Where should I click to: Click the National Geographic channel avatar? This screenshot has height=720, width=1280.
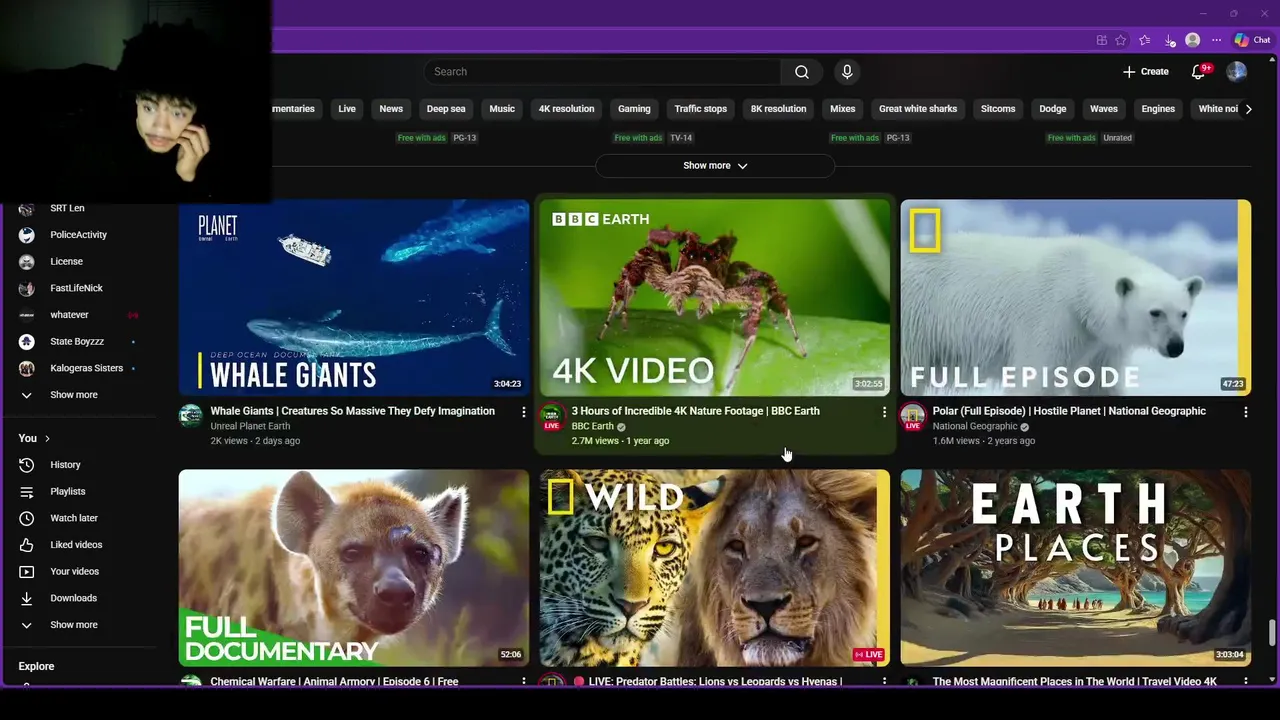click(912, 416)
